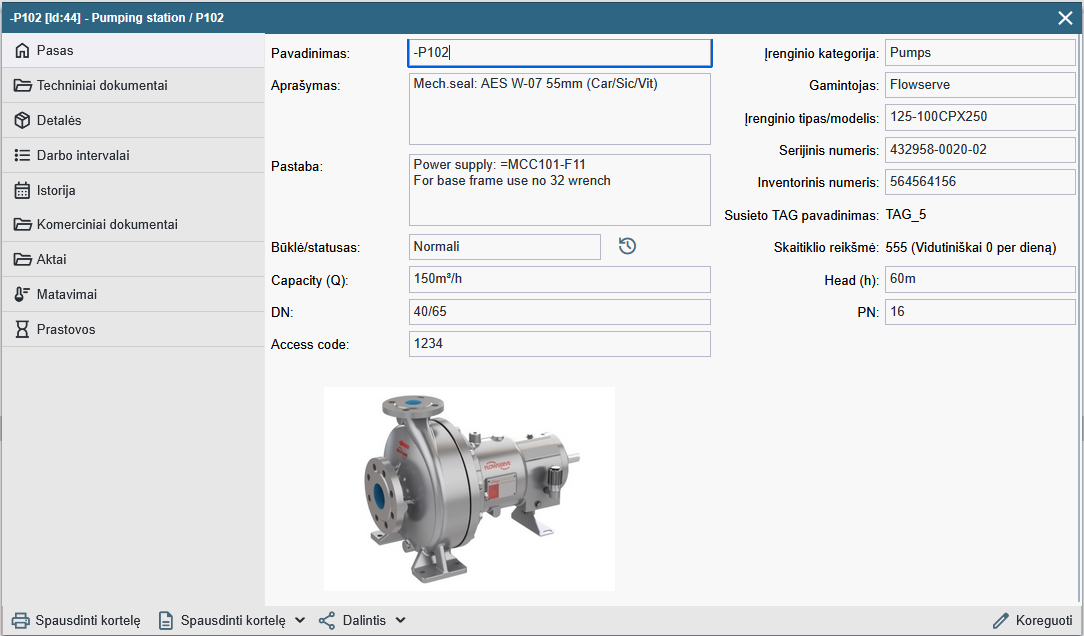This screenshot has height=636, width=1084.
Task: Click the document icon beside second Spausdinti kortelę
Action: (166, 621)
